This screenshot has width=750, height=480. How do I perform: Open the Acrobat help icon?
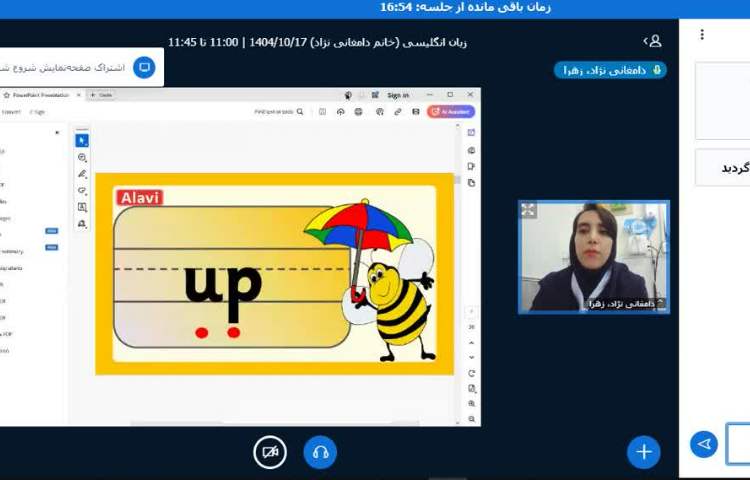(x=348, y=95)
